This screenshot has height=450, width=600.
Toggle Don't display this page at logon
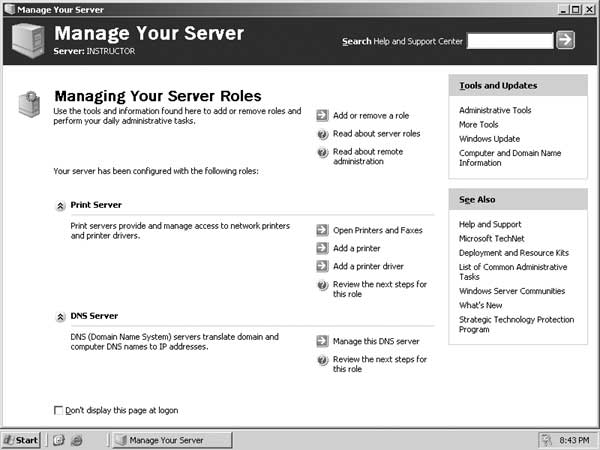[x=58, y=410]
